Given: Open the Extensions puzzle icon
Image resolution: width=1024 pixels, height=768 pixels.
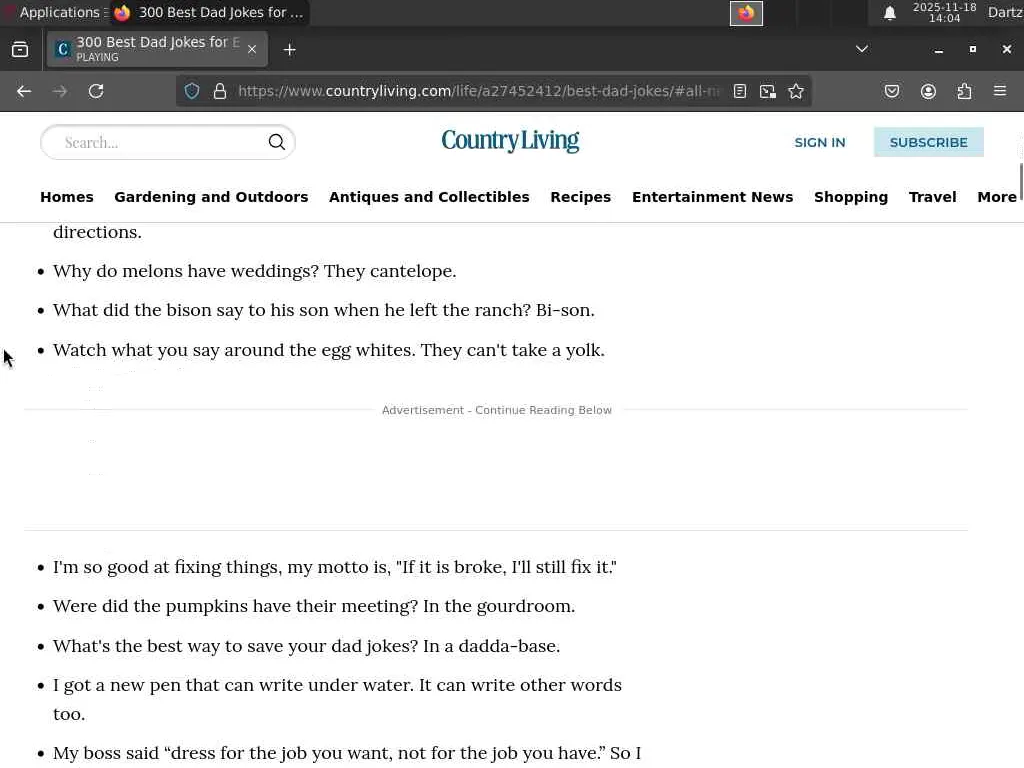Looking at the screenshot, I should 965,91.
